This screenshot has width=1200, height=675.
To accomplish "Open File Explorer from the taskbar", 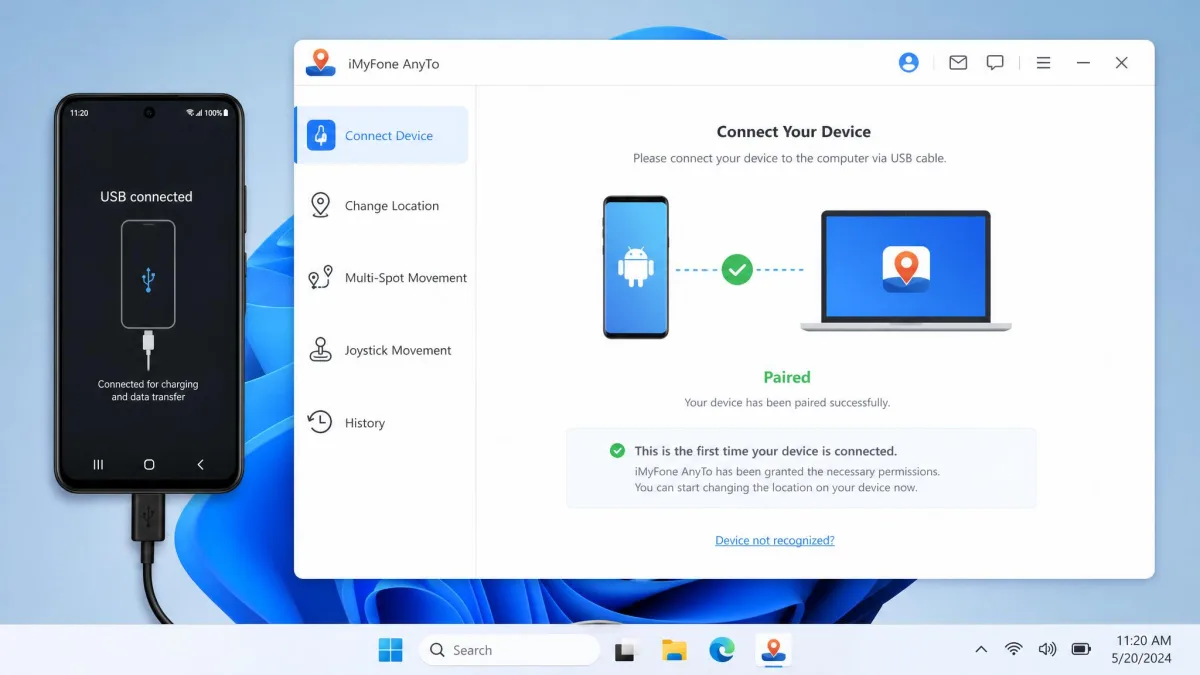I will point(674,650).
